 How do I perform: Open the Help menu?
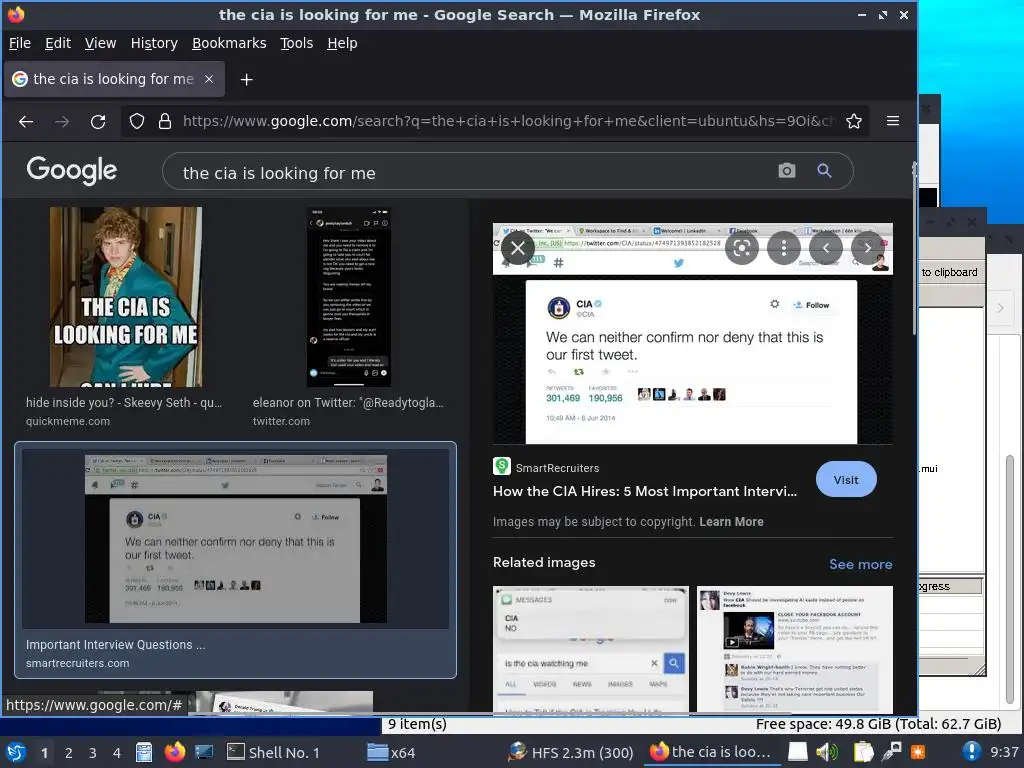(x=342, y=43)
